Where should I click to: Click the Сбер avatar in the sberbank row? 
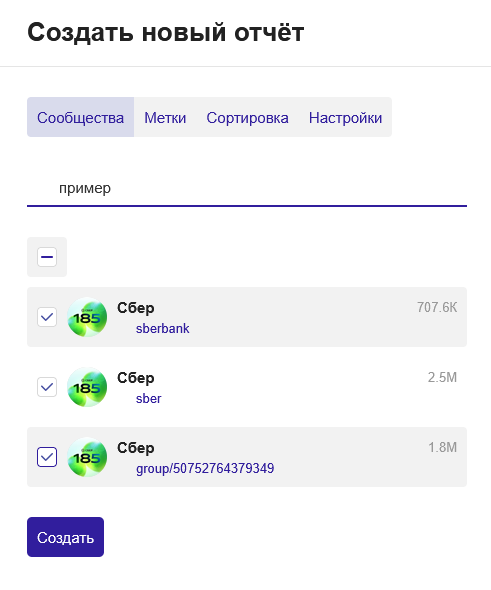coord(87,317)
